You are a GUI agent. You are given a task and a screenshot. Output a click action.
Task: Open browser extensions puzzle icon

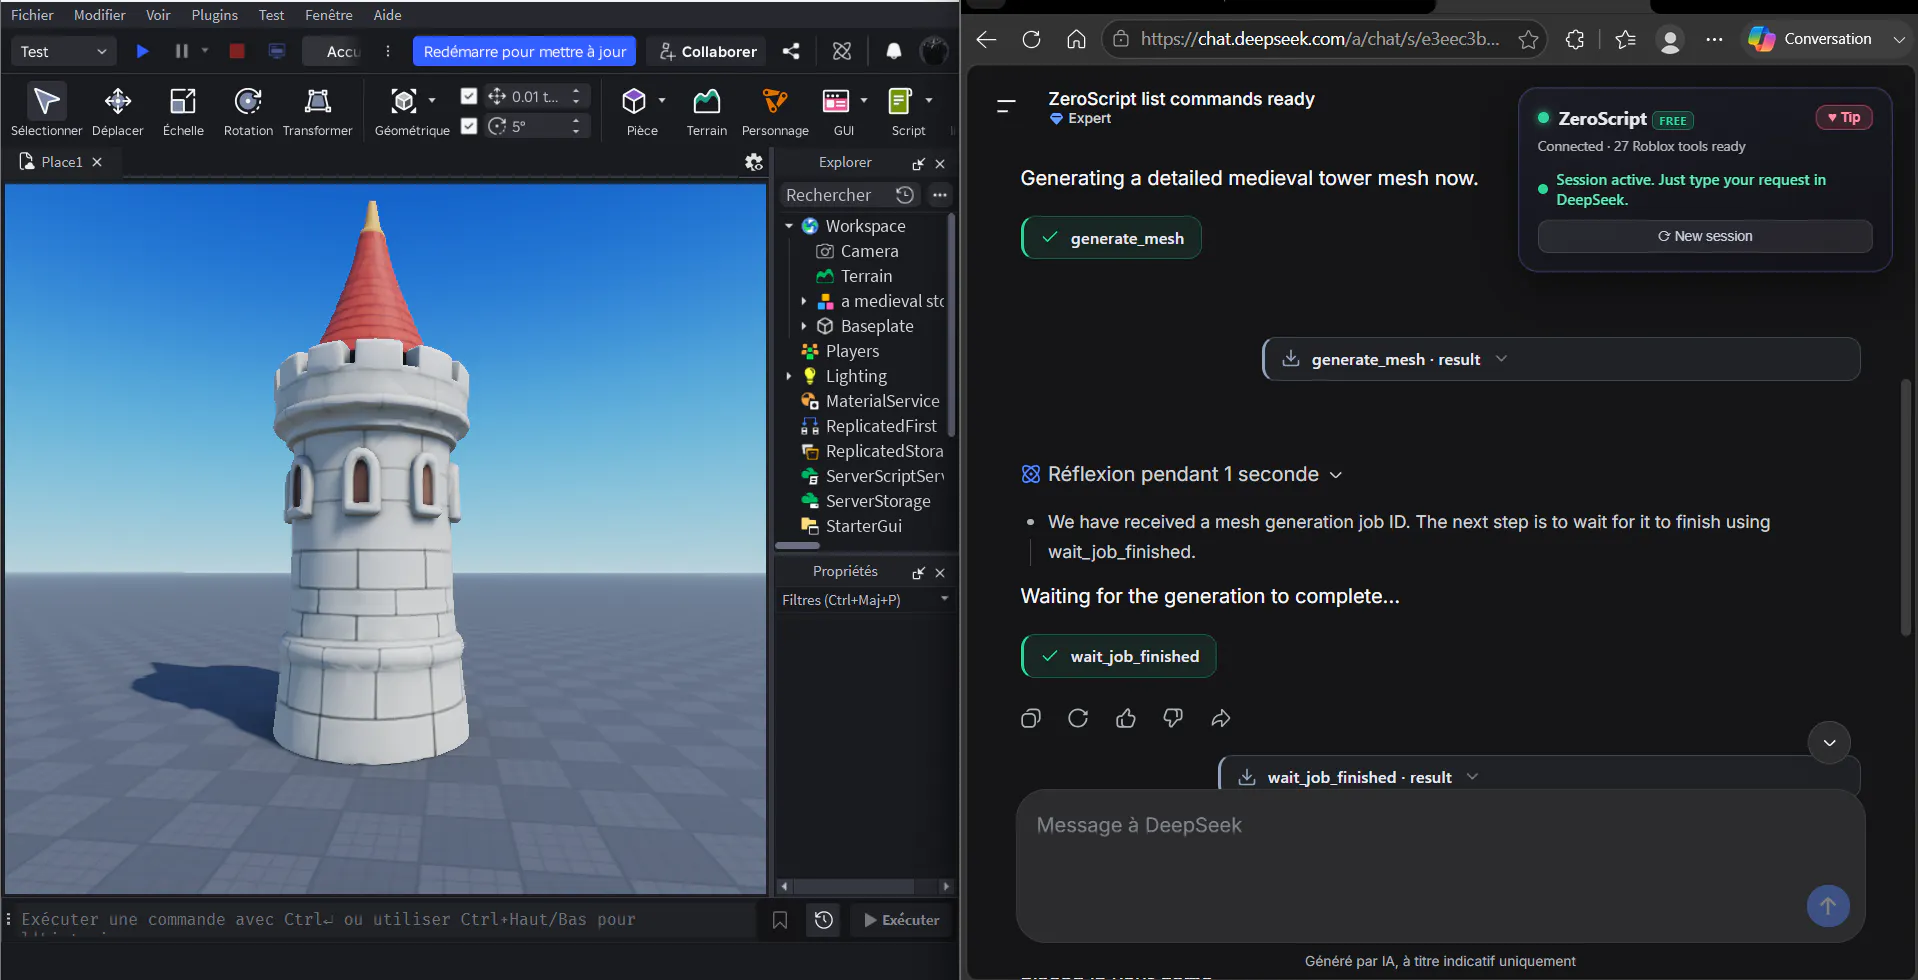point(1575,39)
